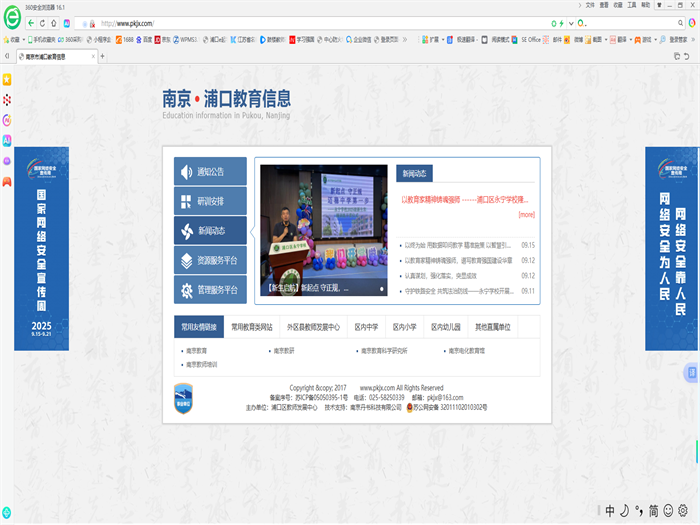Toggle IME moon half-width mode
The image size is (700, 525).
tap(624, 510)
